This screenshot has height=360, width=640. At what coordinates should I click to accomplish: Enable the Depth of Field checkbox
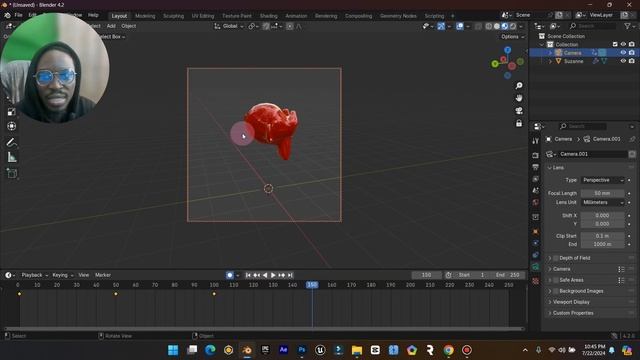pyautogui.click(x=556, y=258)
